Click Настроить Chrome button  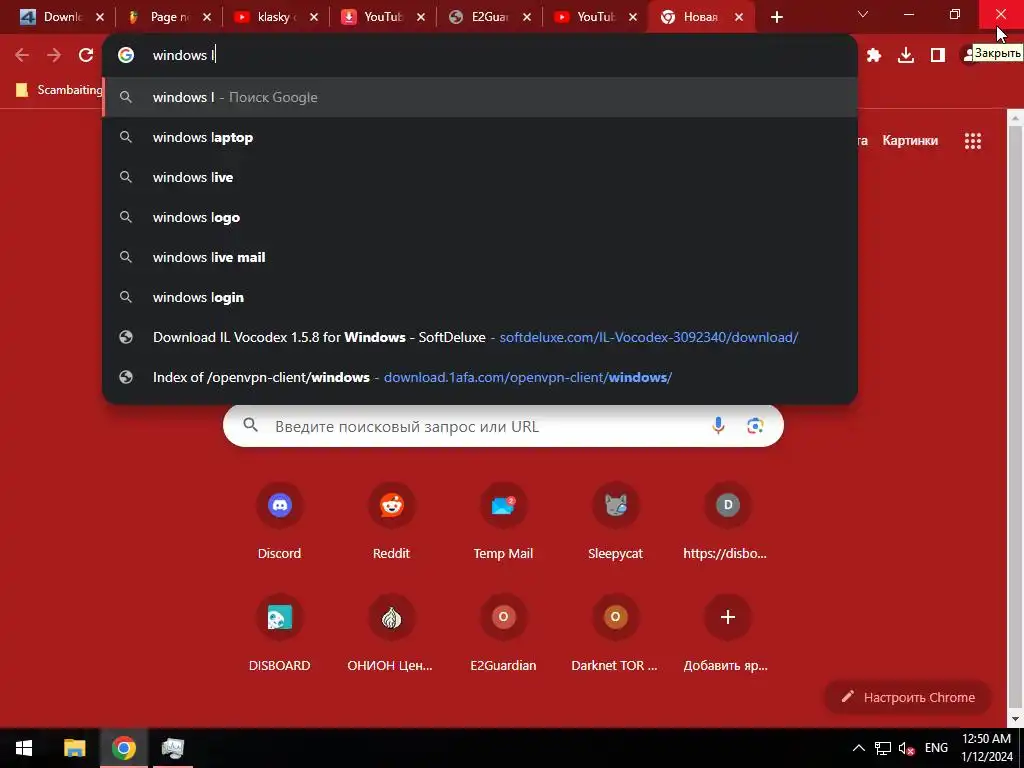(x=908, y=697)
